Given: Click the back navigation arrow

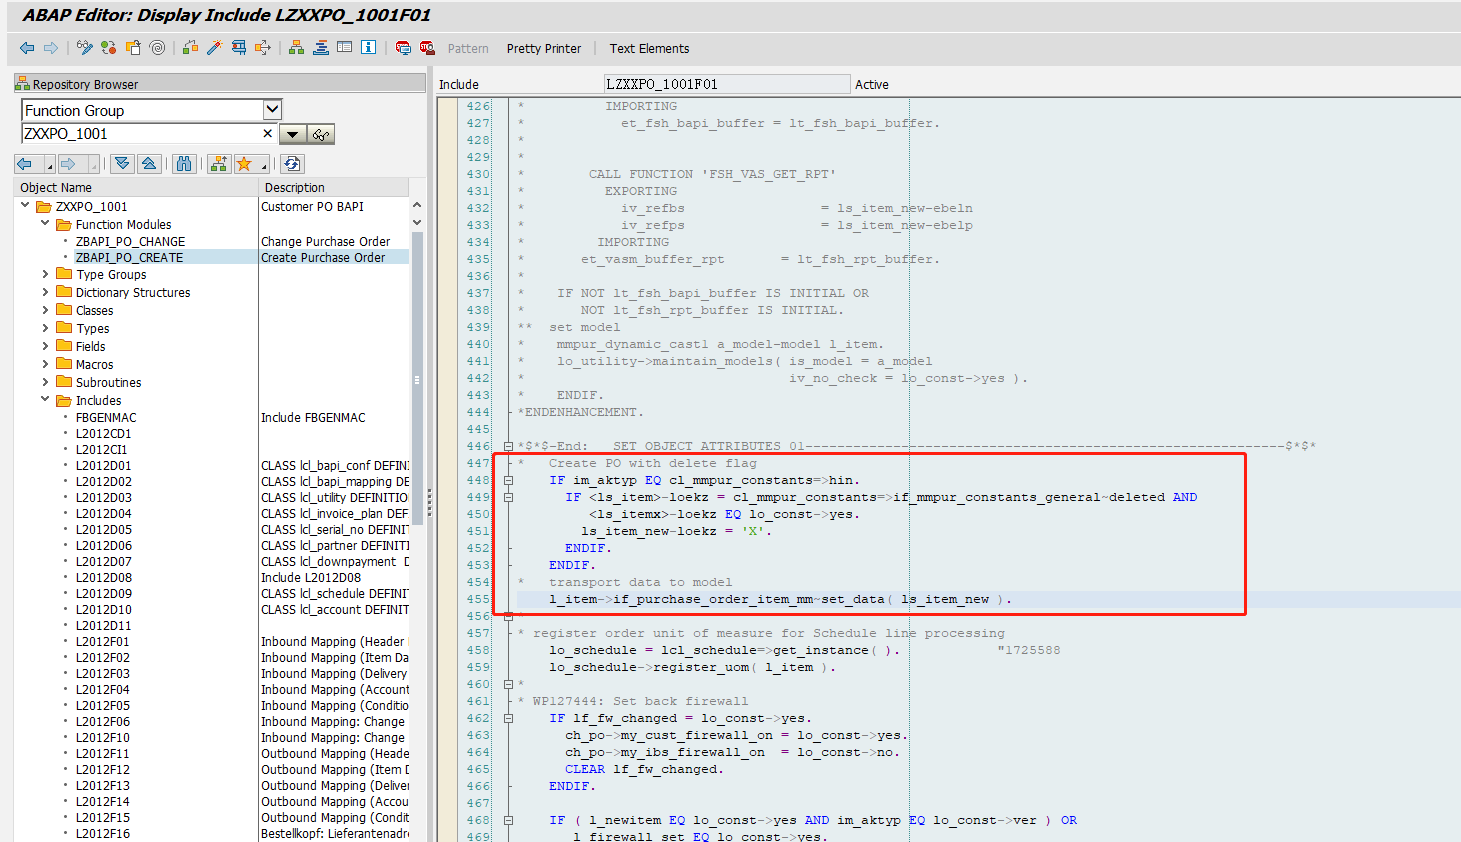Looking at the screenshot, I should pos(27,47).
